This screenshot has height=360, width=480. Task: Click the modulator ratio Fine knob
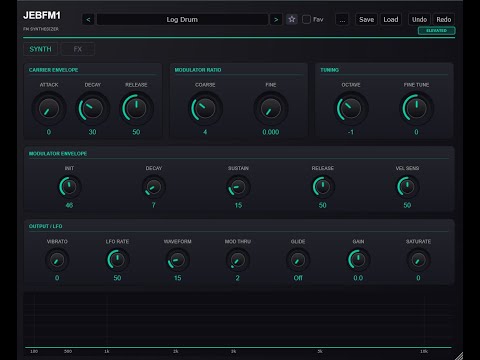(x=271, y=109)
